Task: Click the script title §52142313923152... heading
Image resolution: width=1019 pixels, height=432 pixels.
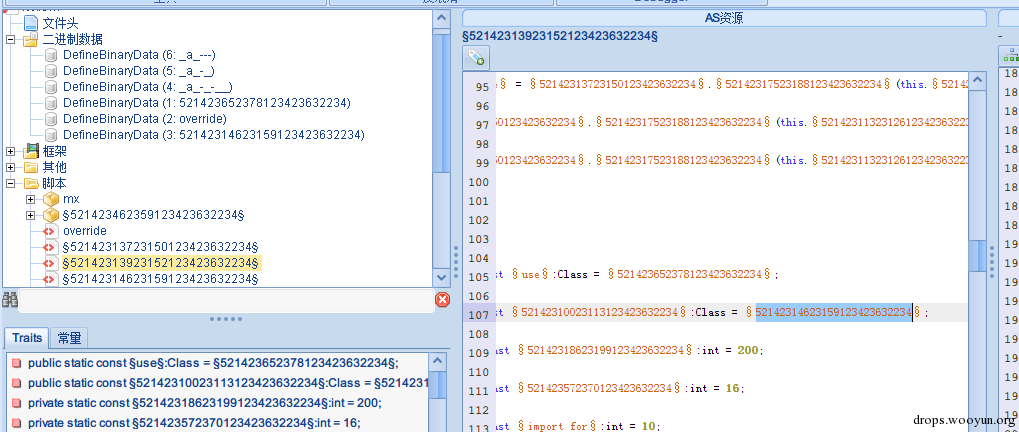Action: [x=560, y=36]
